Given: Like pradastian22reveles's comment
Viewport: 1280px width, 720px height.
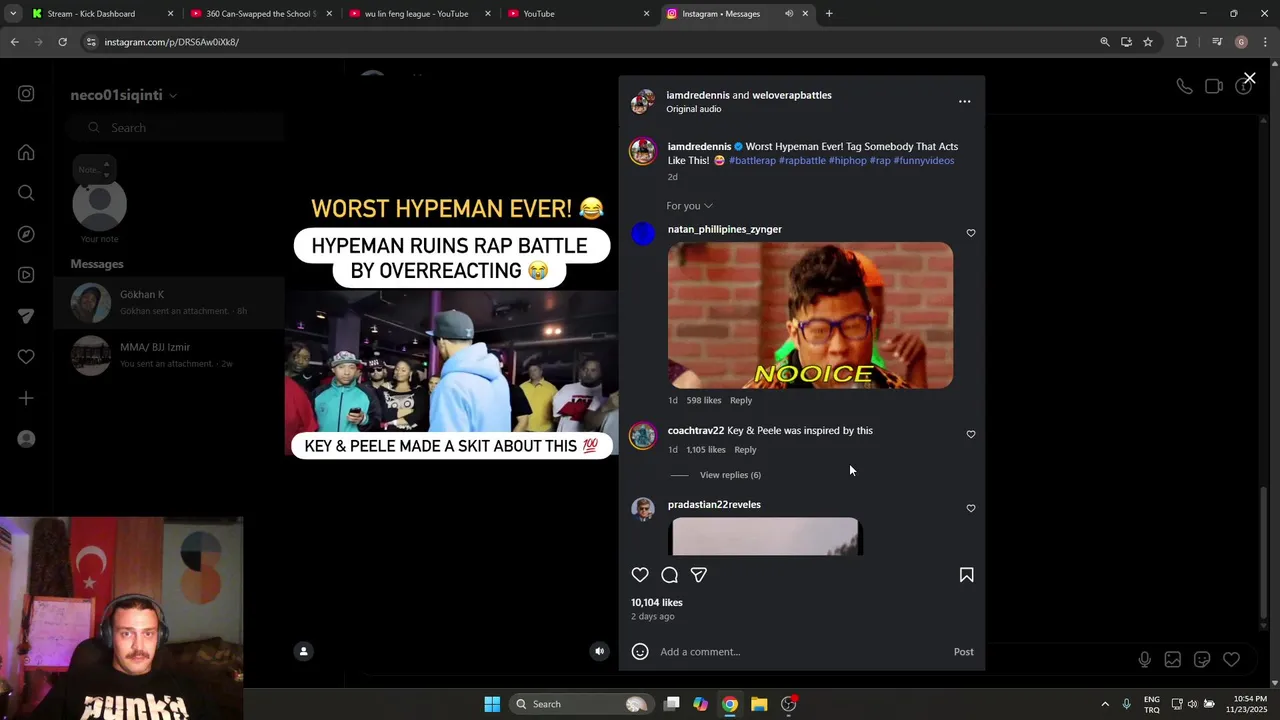Looking at the screenshot, I should tap(971, 508).
